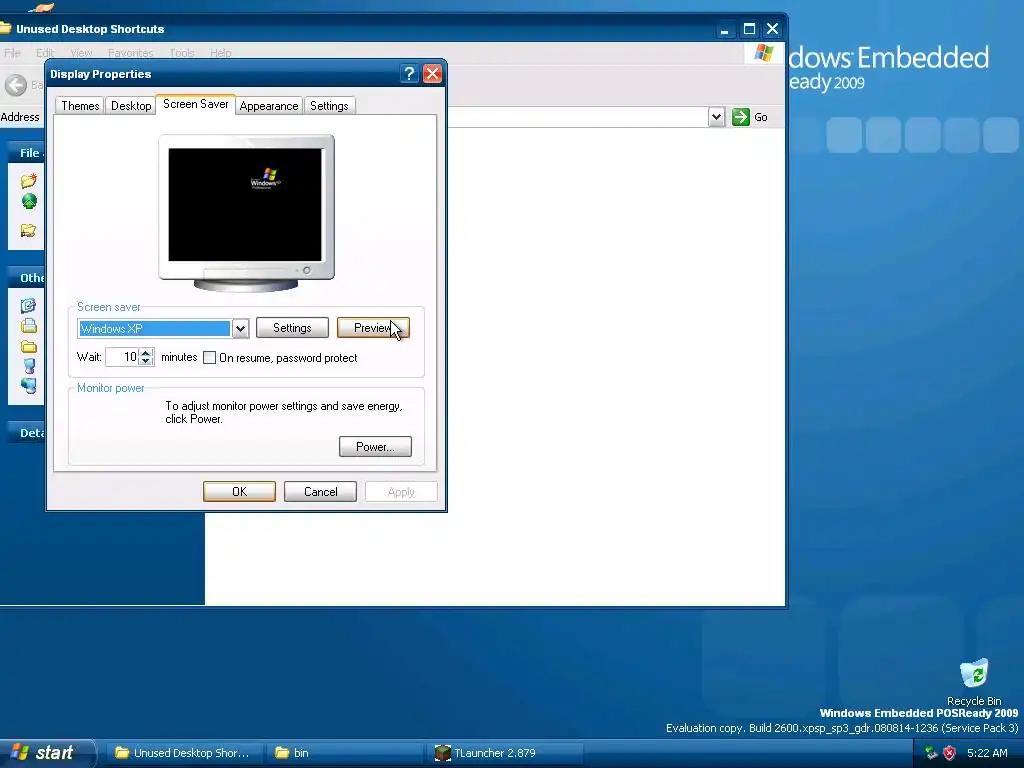The image size is (1024, 768).
Task: Click the Back arrow in Explorer window
Action: pyautogui.click(x=16, y=85)
